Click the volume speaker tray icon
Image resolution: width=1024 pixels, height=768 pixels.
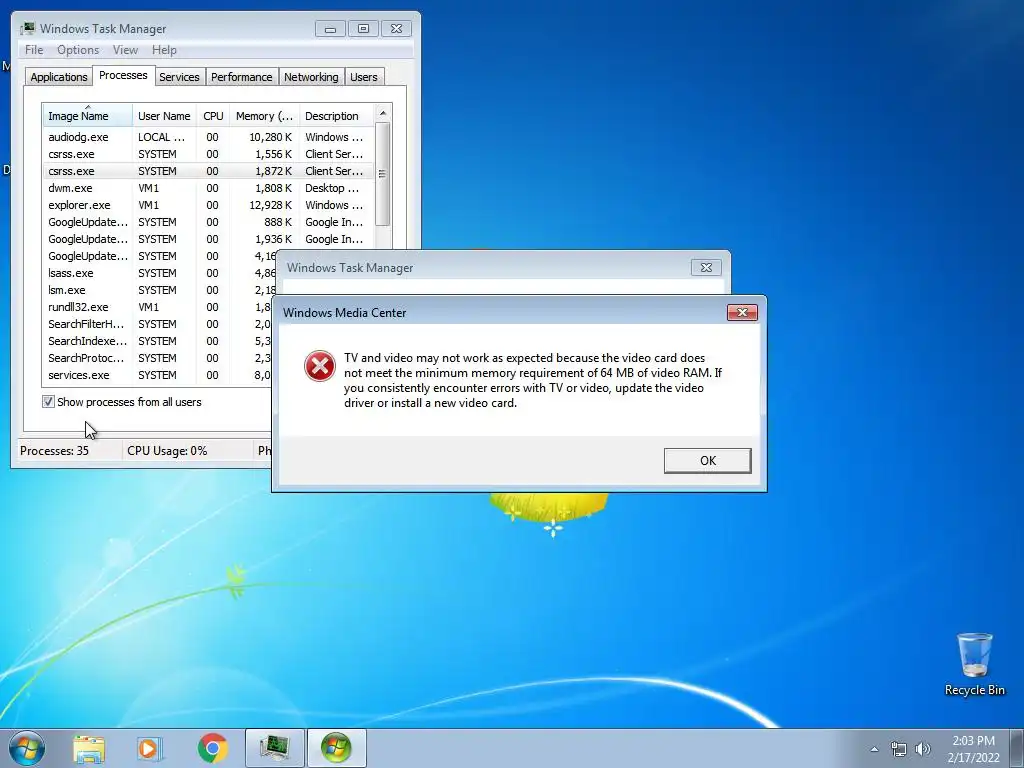pyautogui.click(x=922, y=749)
